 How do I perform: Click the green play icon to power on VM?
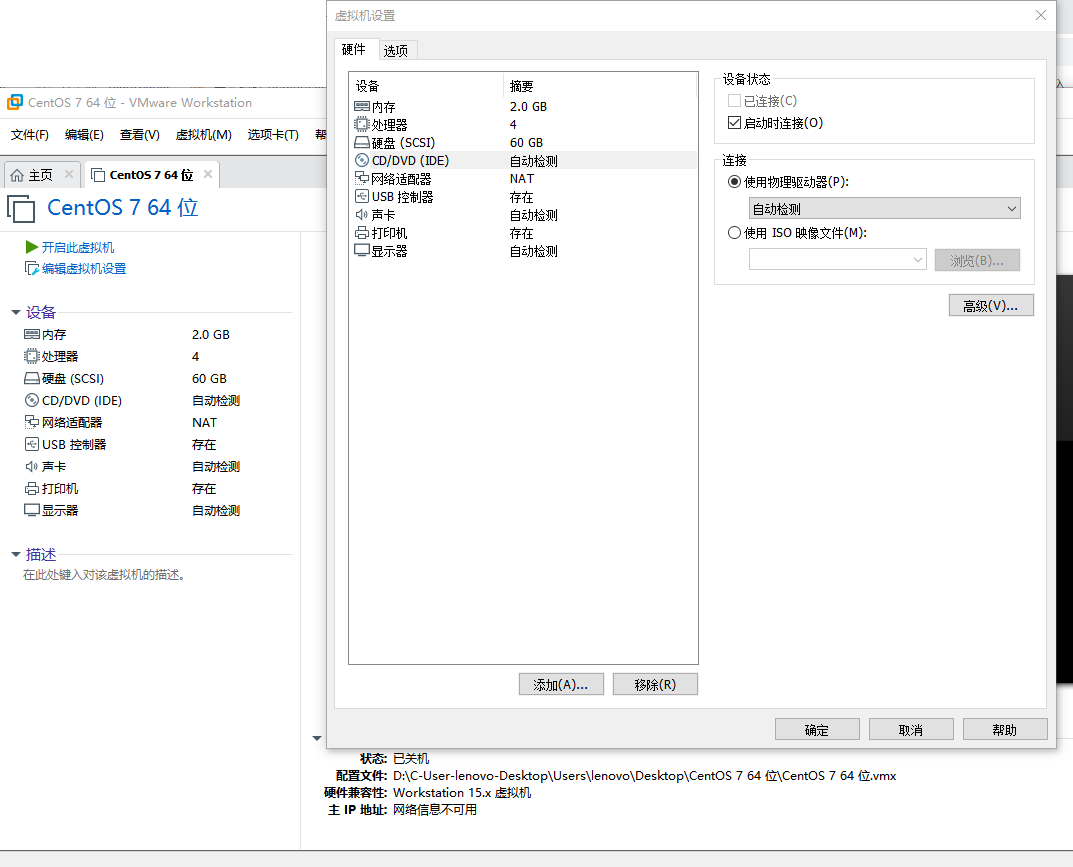[31, 246]
